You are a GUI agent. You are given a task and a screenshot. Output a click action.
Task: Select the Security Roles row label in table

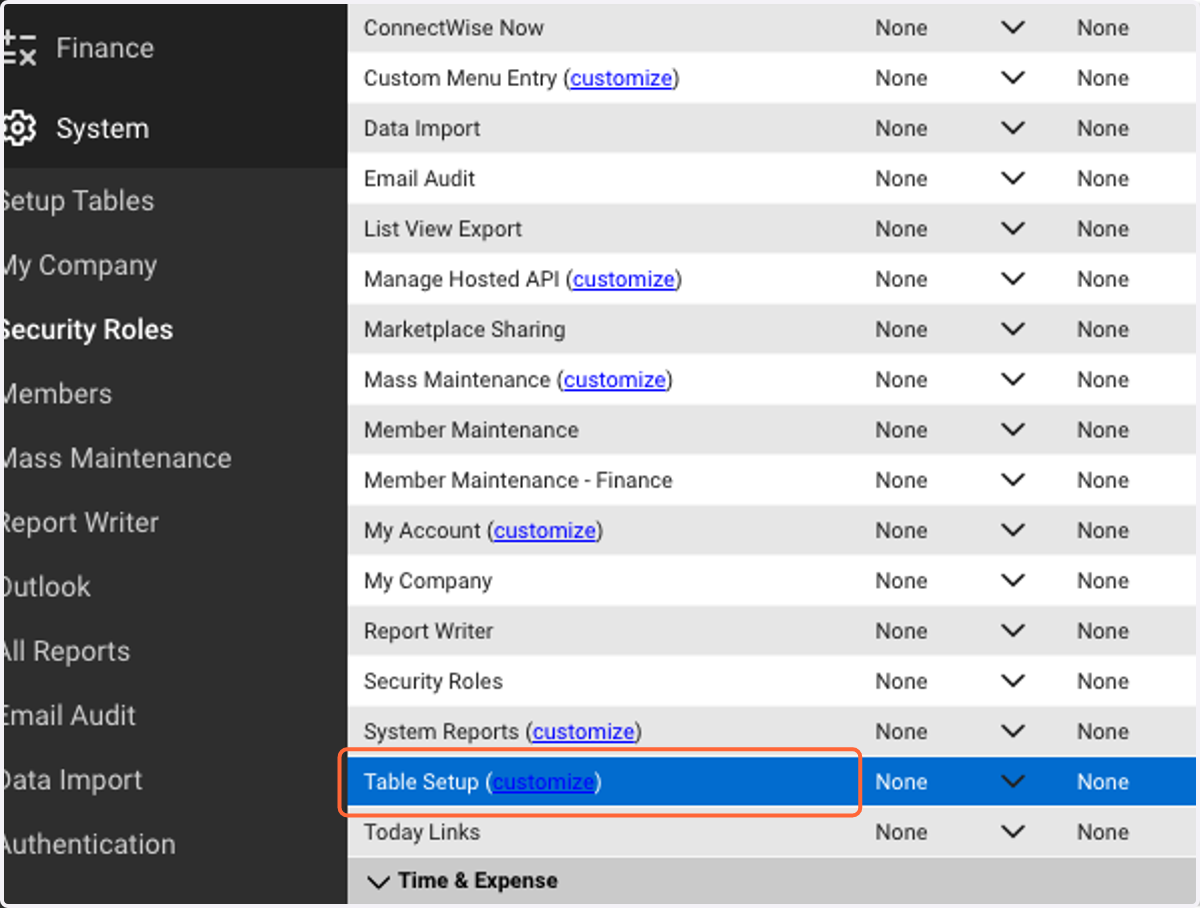click(x=433, y=681)
